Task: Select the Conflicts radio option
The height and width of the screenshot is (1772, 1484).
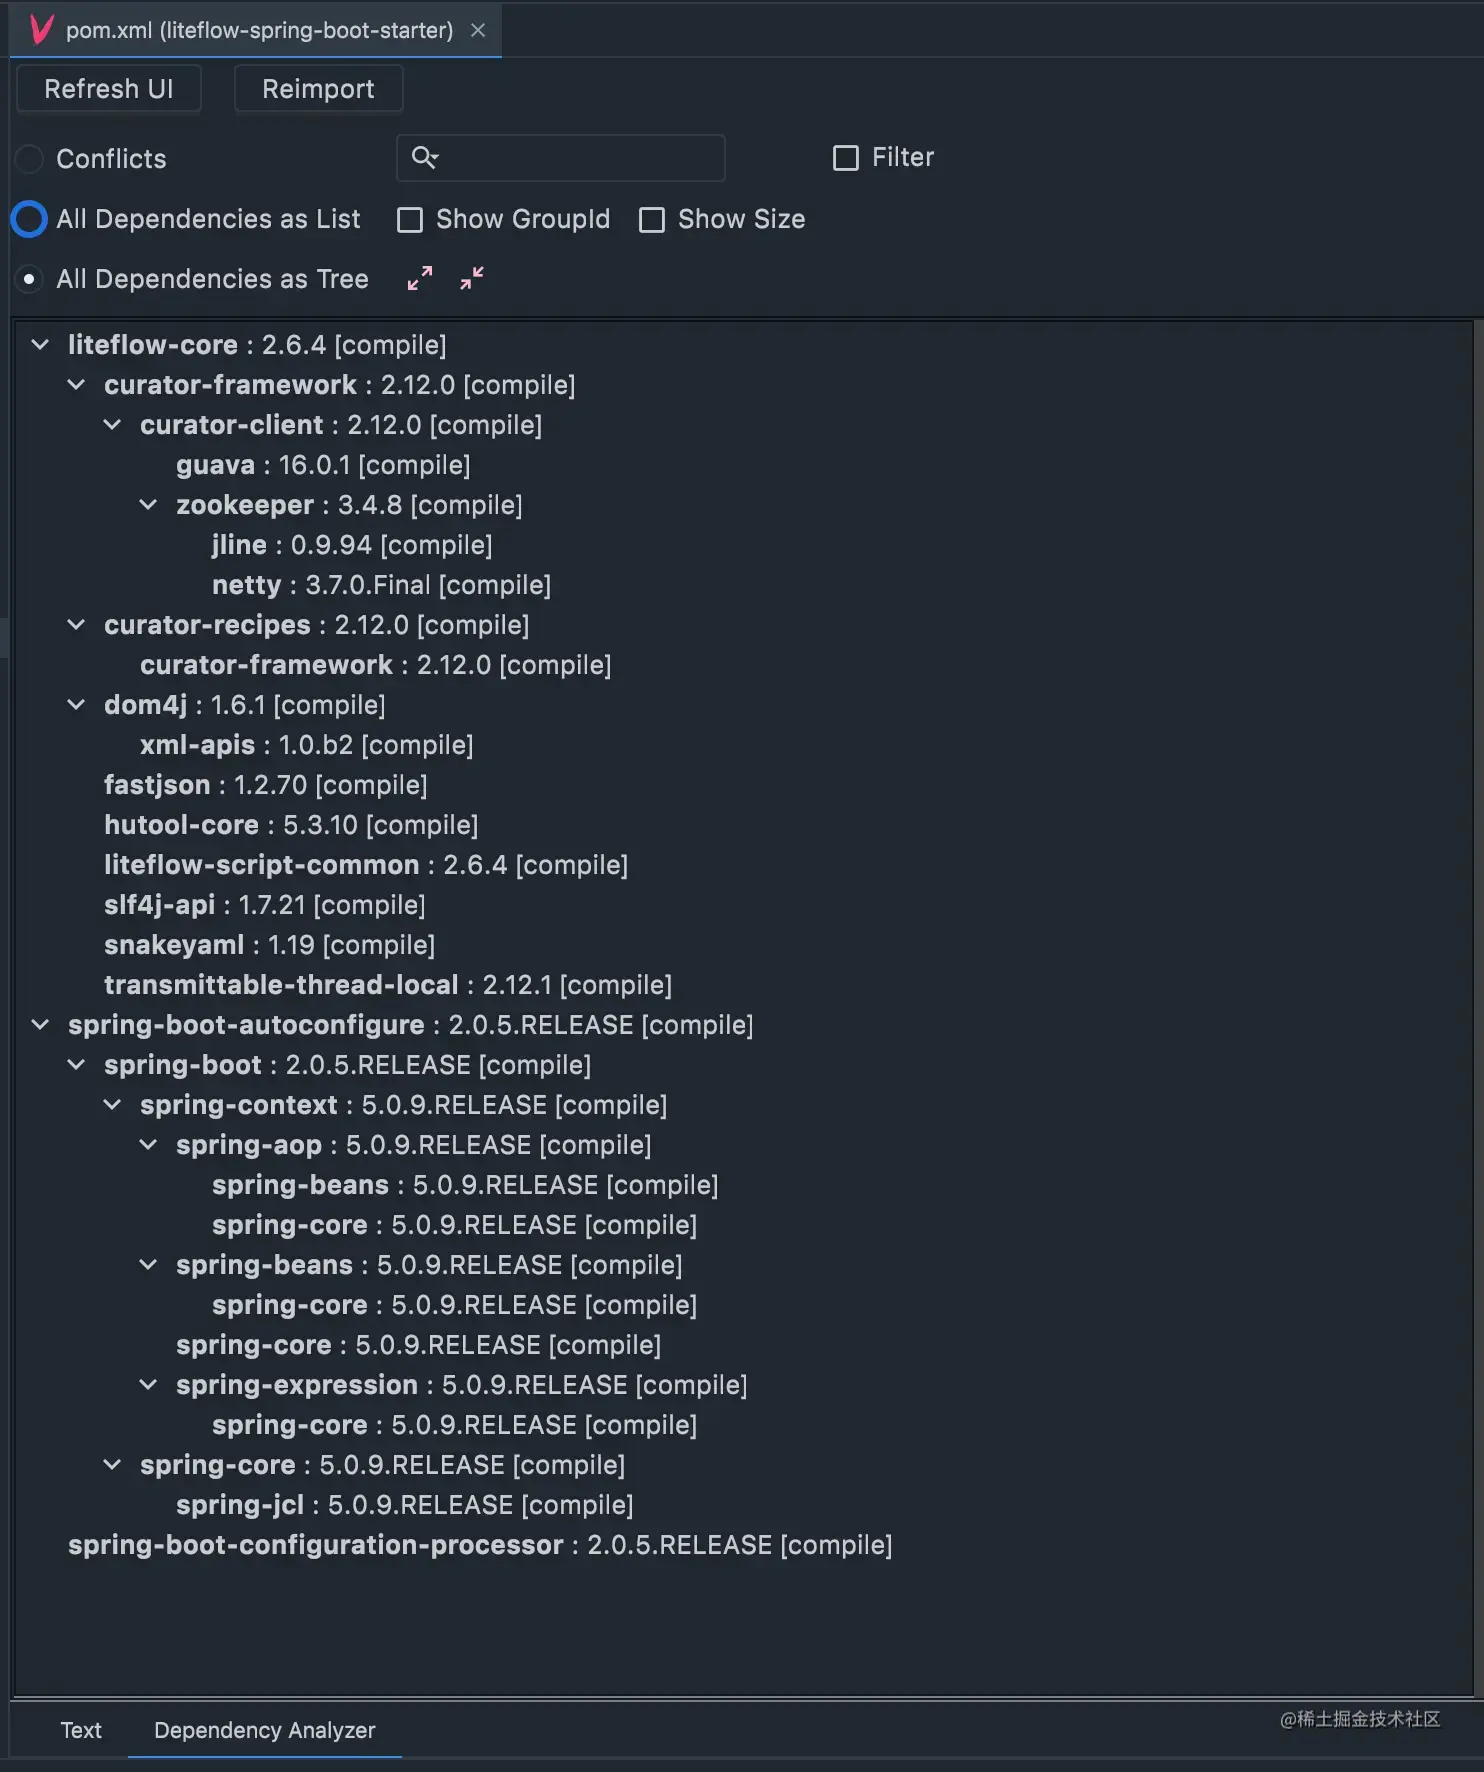Action: [29, 159]
